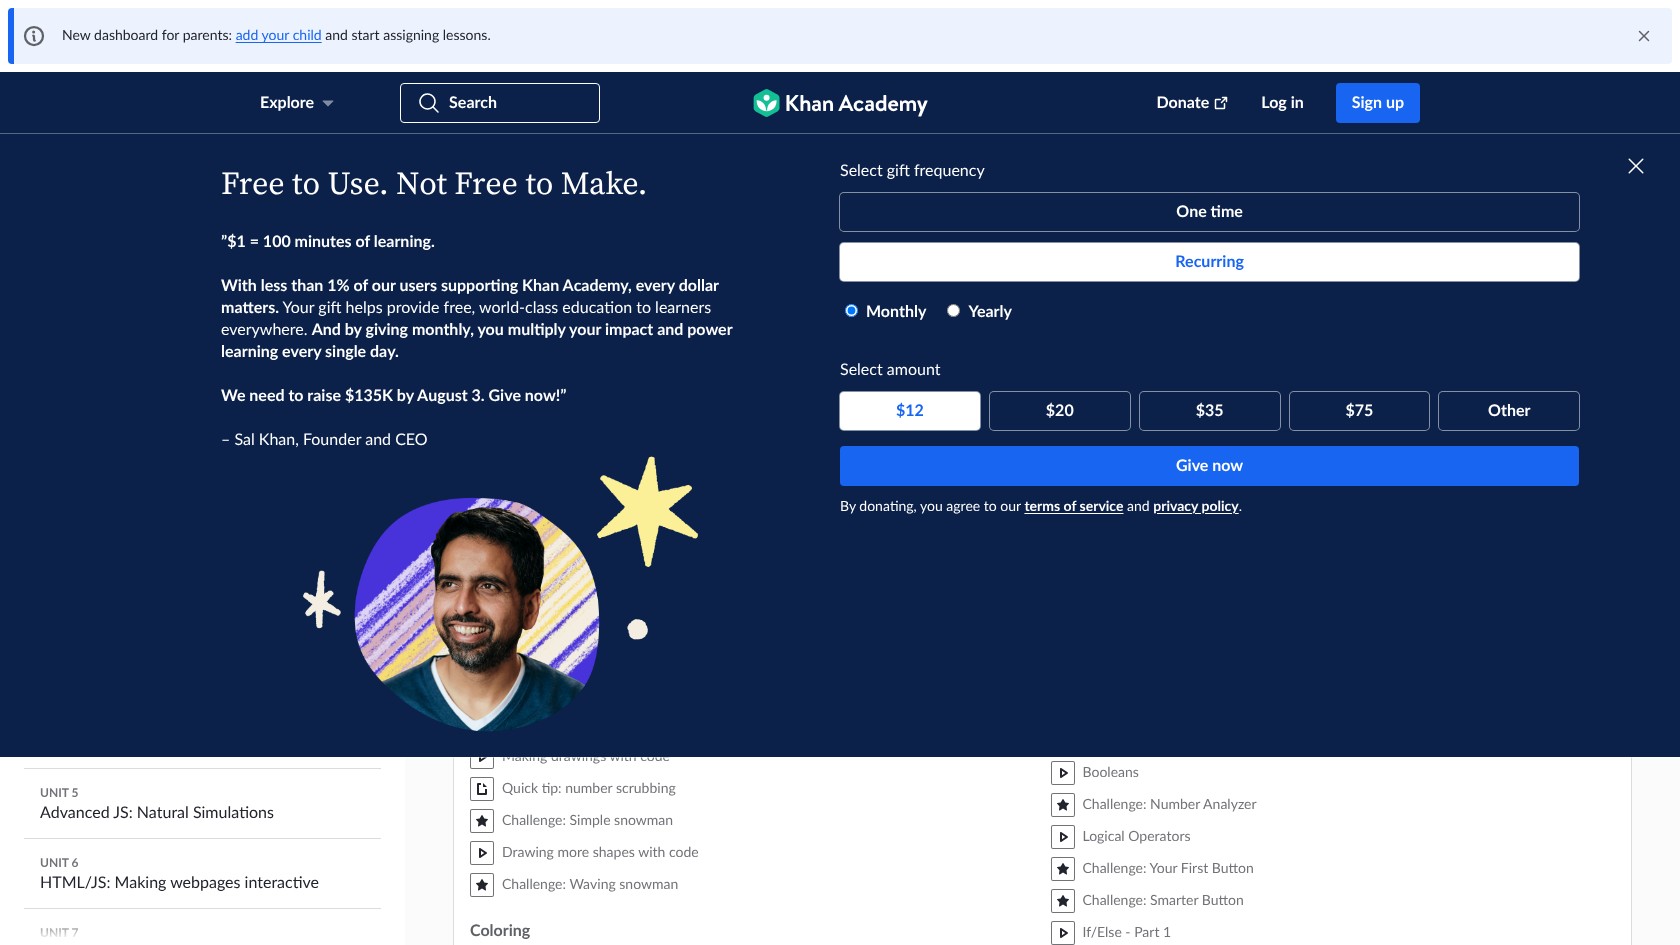The width and height of the screenshot is (1680, 945).
Task: Go to the Khan Academy logo home link
Action: (840, 103)
